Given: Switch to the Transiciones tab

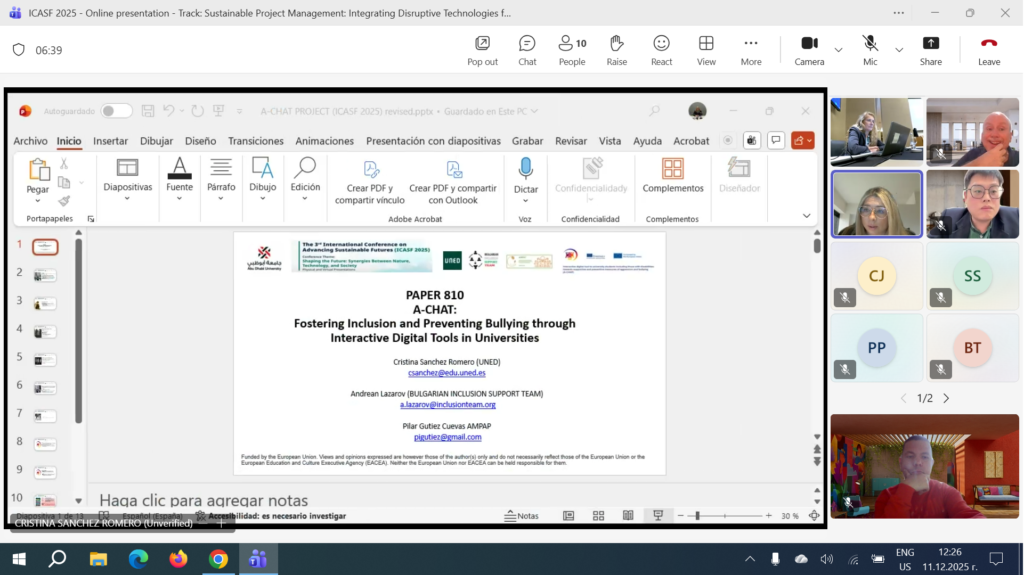Looking at the screenshot, I should coord(255,141).
